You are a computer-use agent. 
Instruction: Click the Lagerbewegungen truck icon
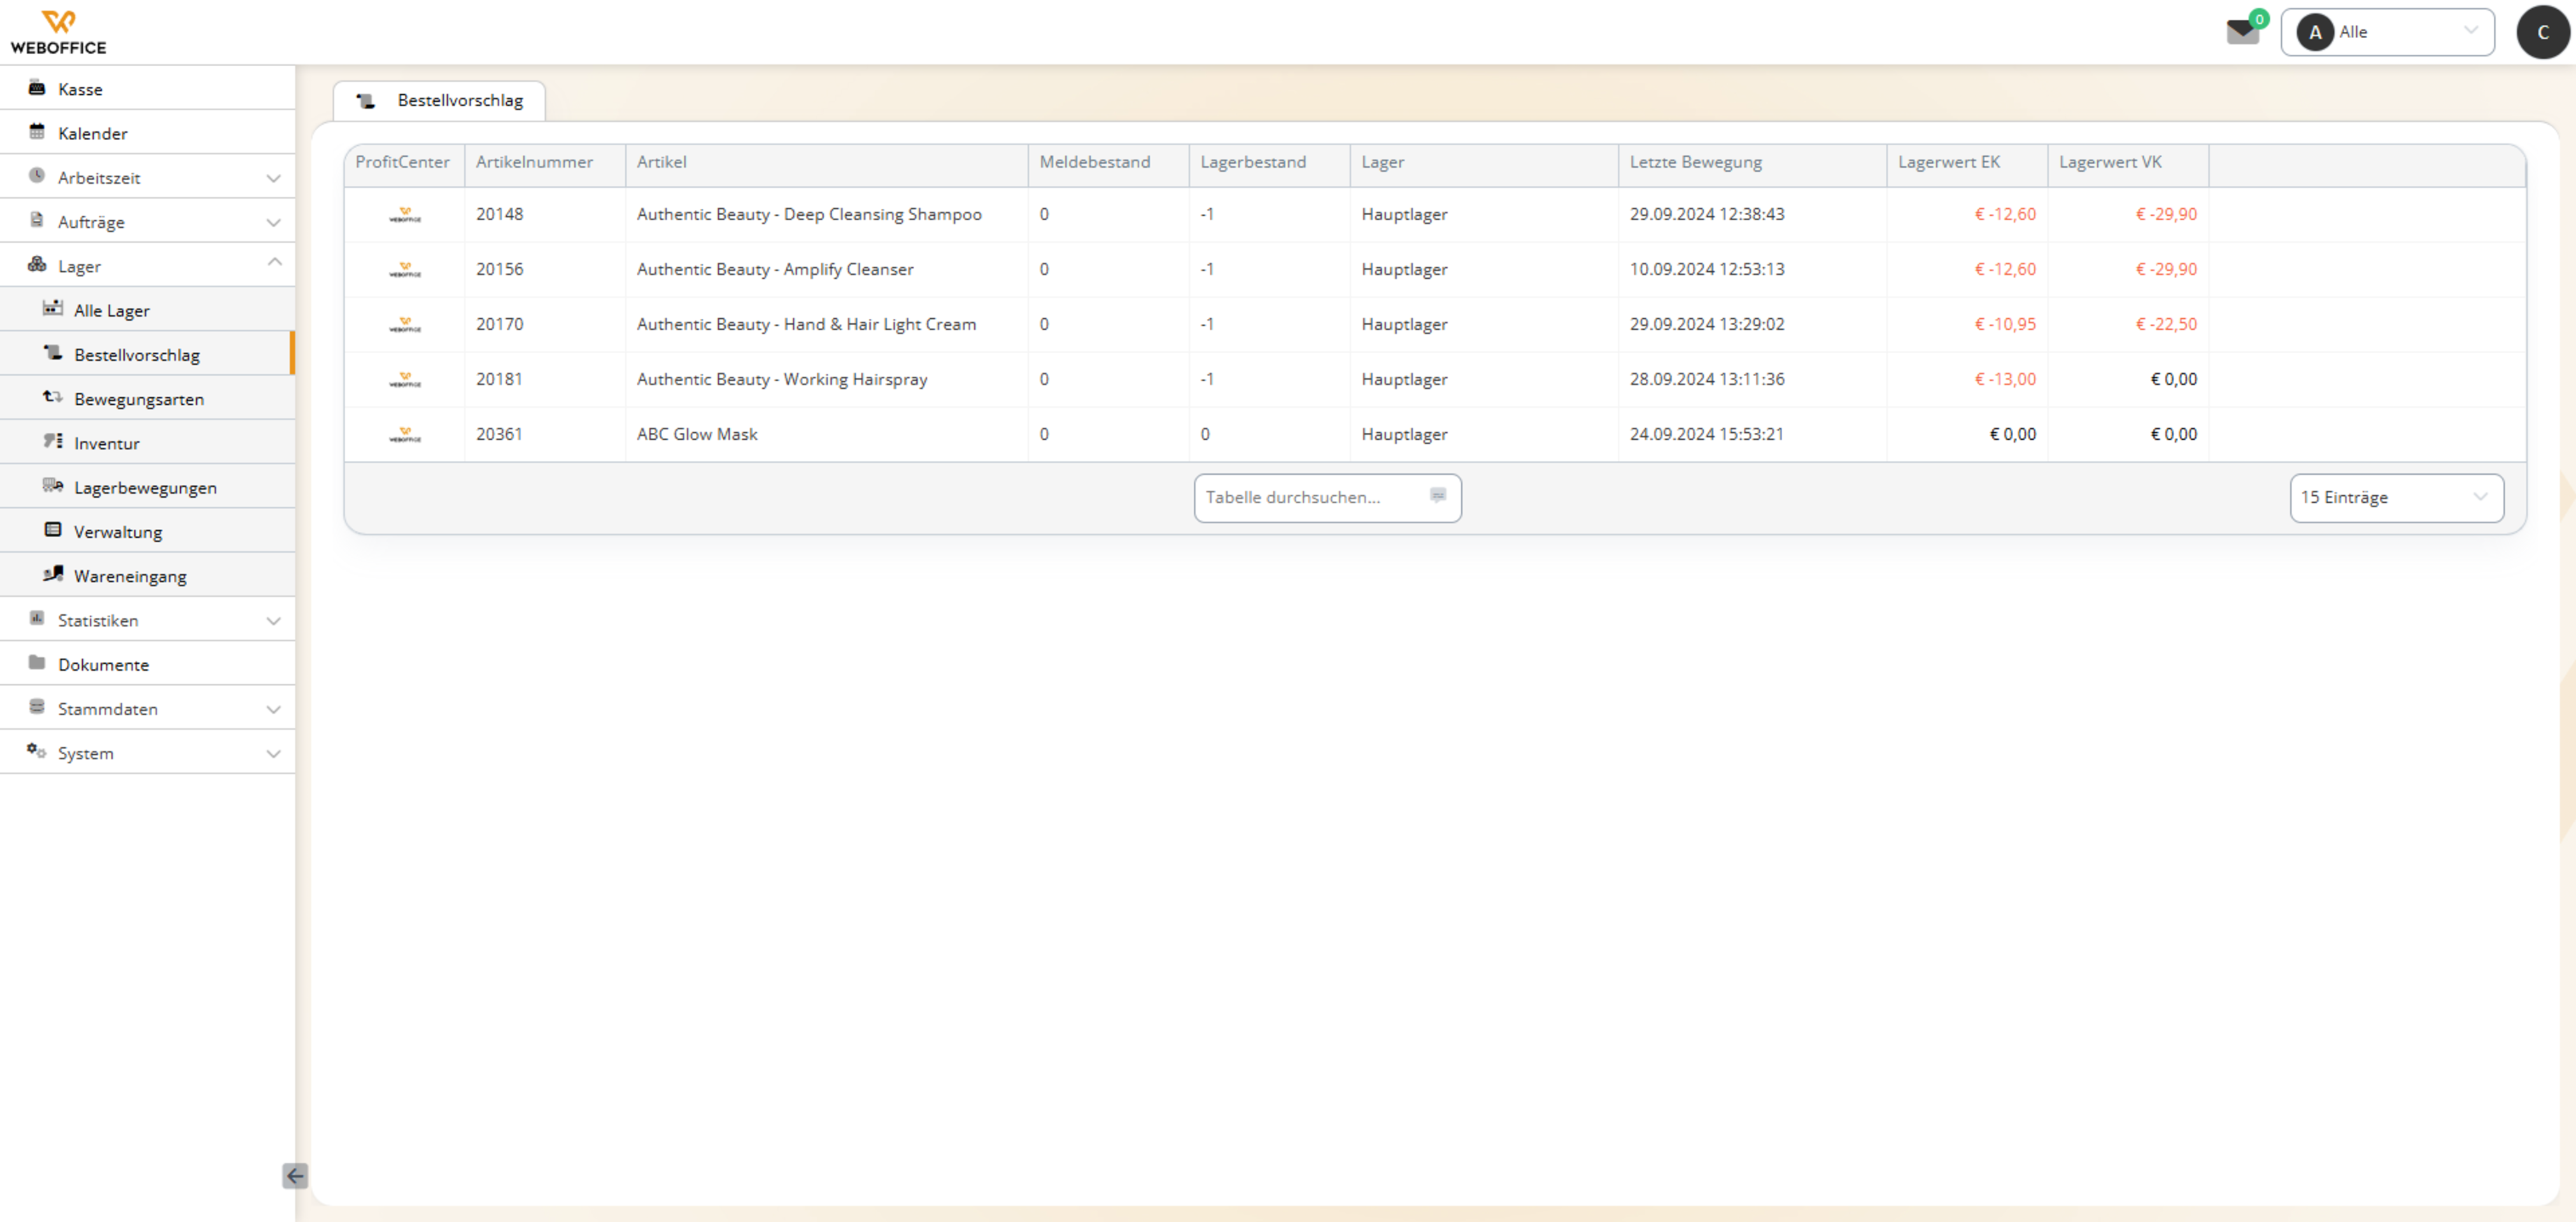point(53,486)
